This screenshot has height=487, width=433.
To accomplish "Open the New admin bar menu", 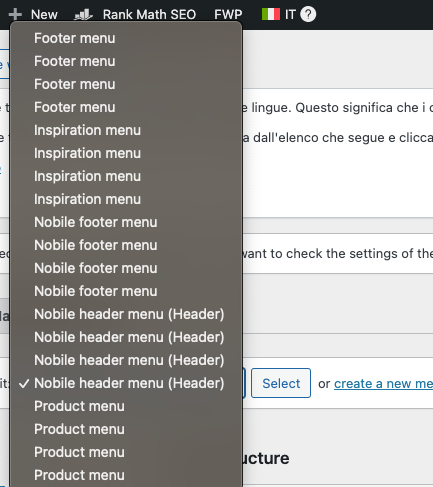I will pos(44,15).
